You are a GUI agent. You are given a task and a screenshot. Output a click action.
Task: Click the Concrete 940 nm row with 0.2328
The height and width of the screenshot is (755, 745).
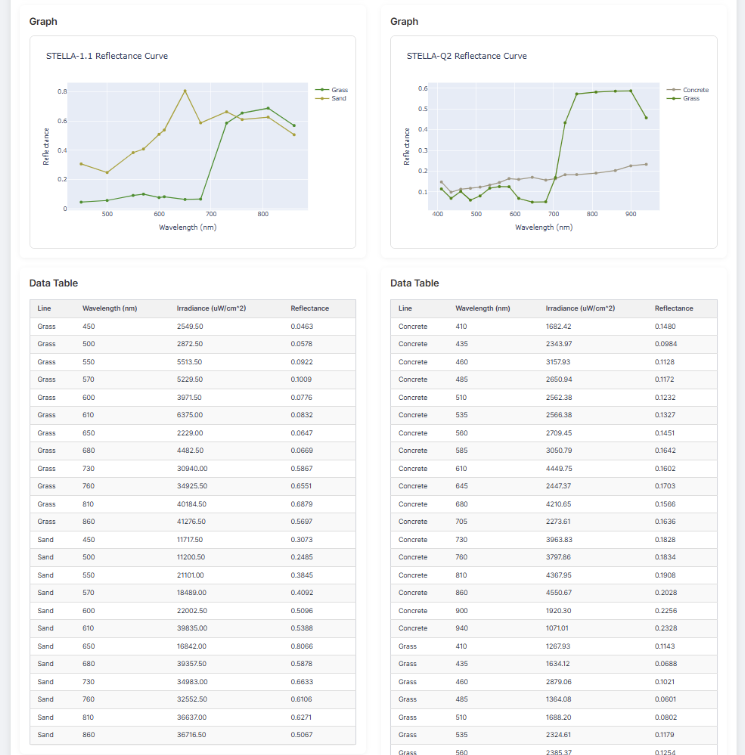click(x=554, y=628)
